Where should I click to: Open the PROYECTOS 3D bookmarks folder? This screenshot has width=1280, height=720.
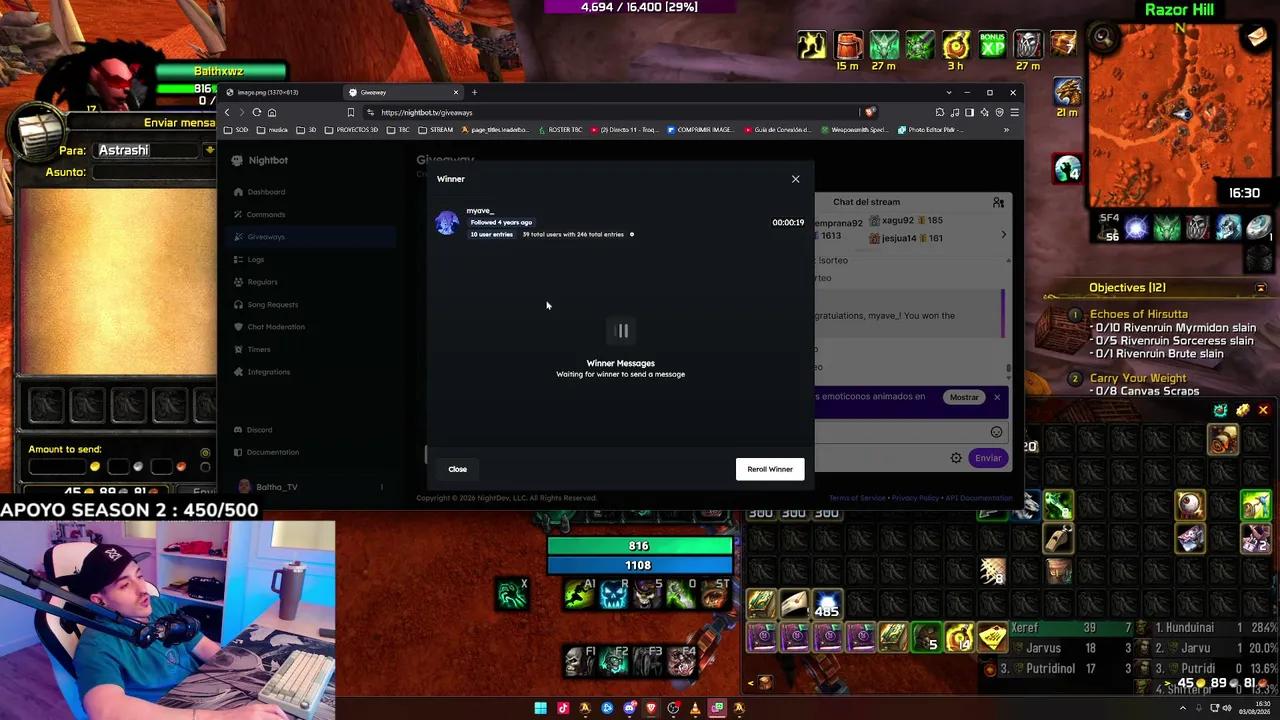[351, 130]
